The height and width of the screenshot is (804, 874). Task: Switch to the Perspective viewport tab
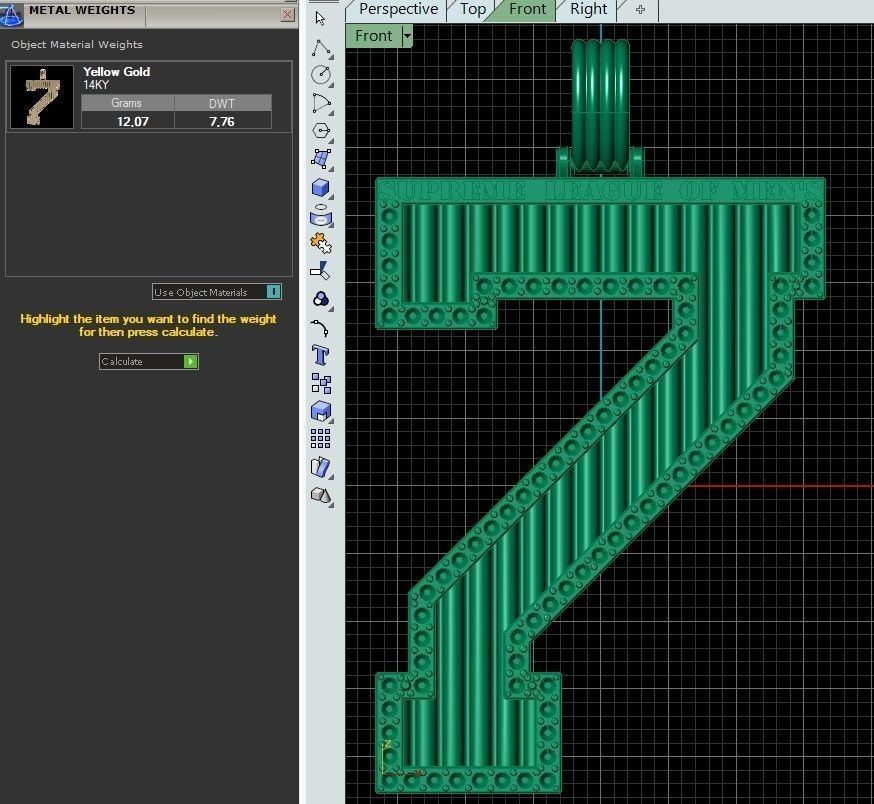(x=399, y=9)
